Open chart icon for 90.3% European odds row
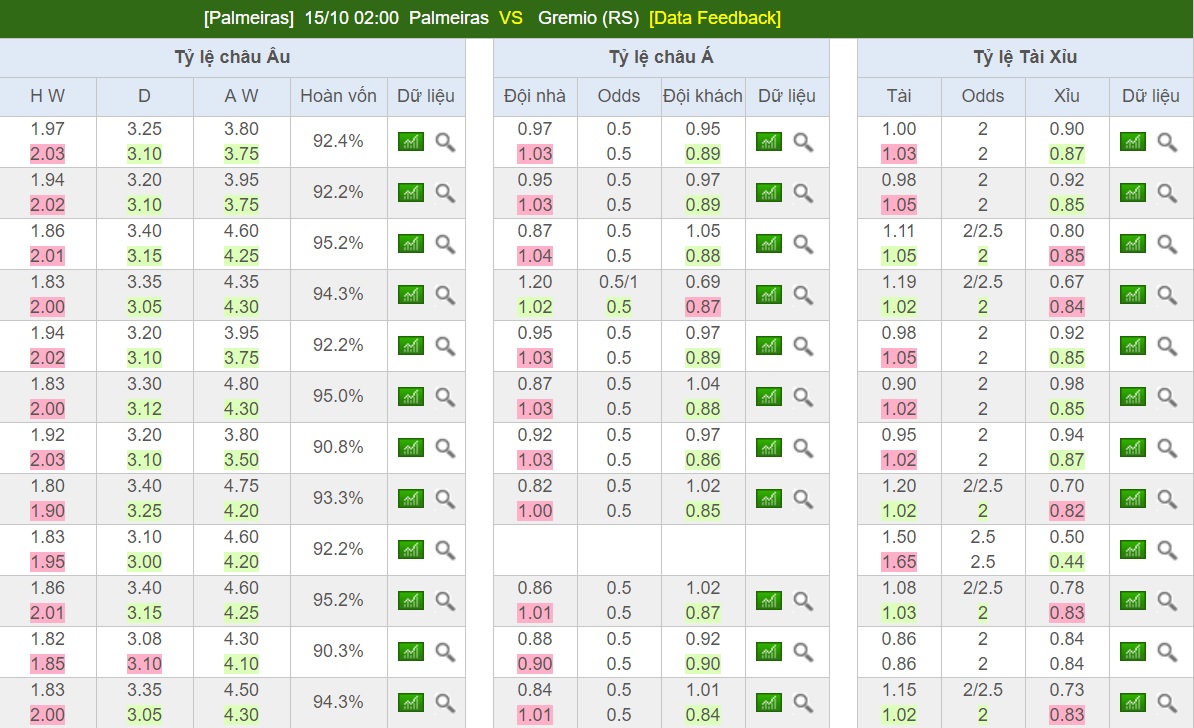Screen dimensions: 1194x728 (x=410, y=652)
